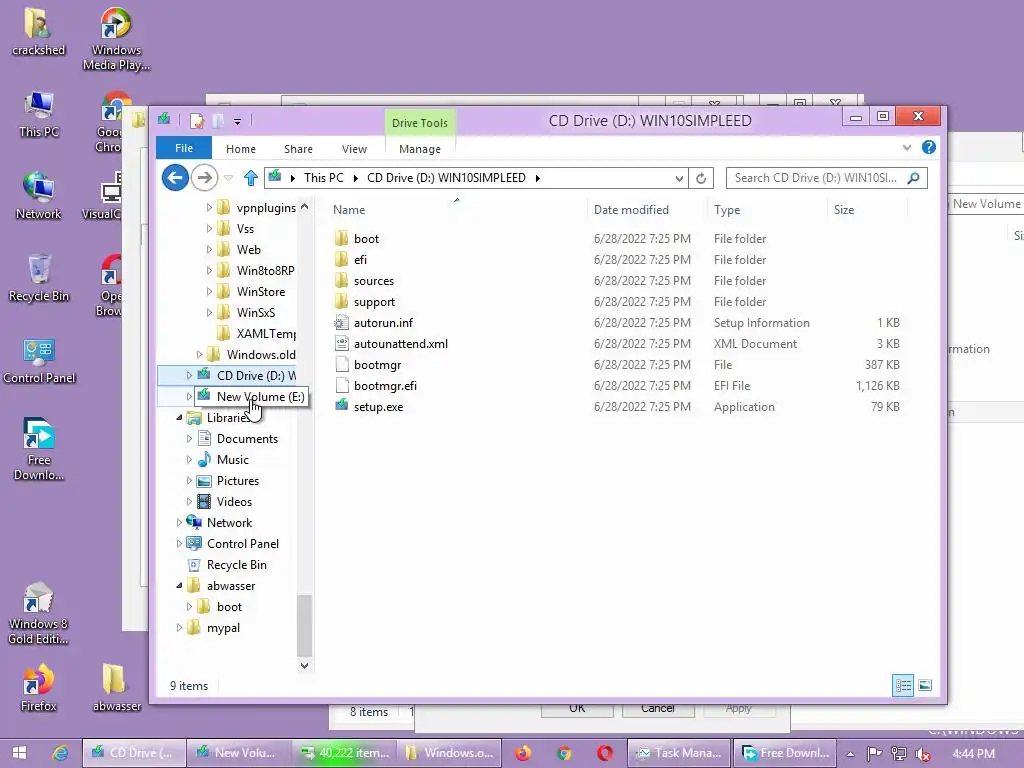Click the muted volume tray icon
This screenshot has height=768, width=1024.
click(x=923, y=754)
